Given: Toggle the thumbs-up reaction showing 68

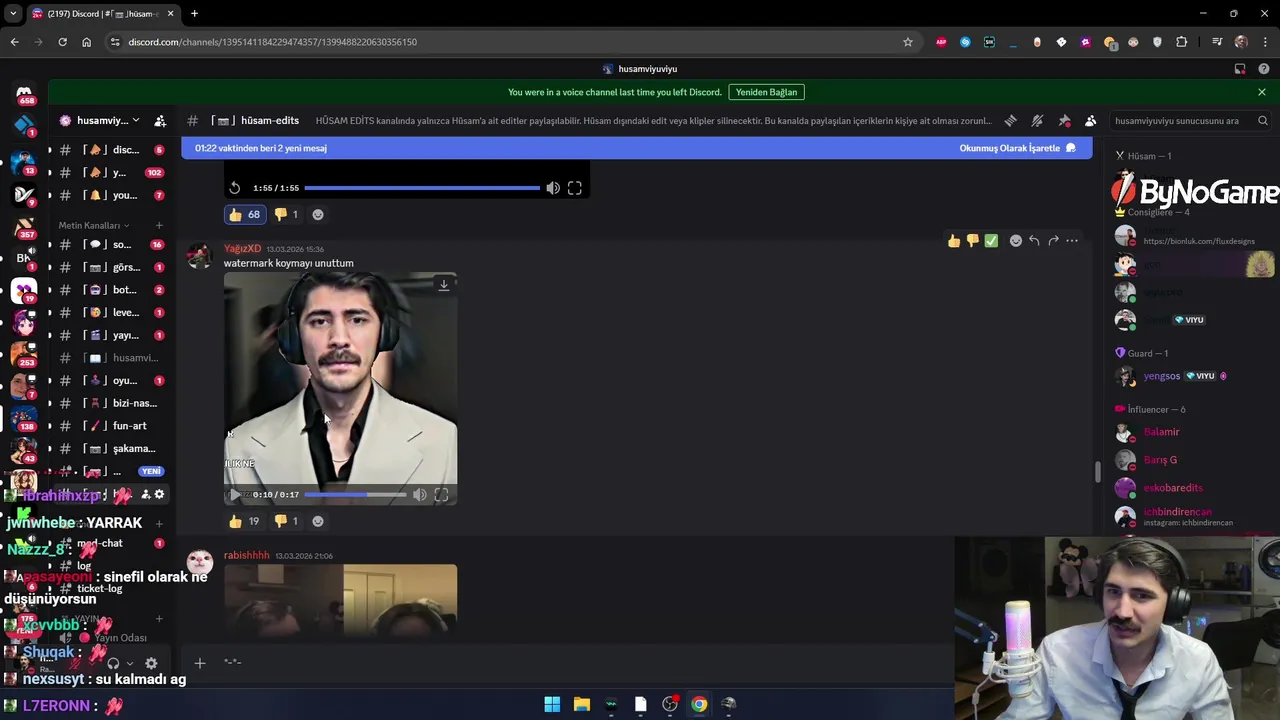Looking at the screenshot, I should click(244, 214).
